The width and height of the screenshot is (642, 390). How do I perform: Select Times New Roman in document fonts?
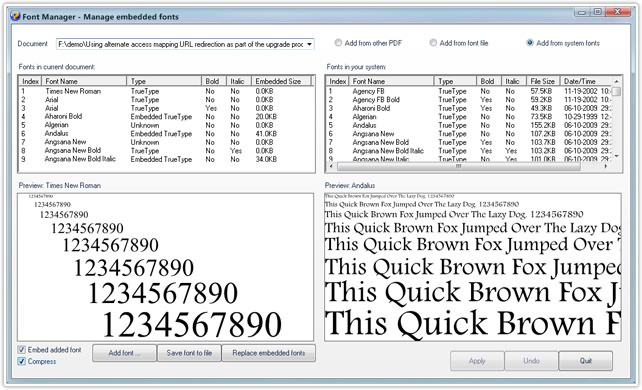(x=166, y=91)
